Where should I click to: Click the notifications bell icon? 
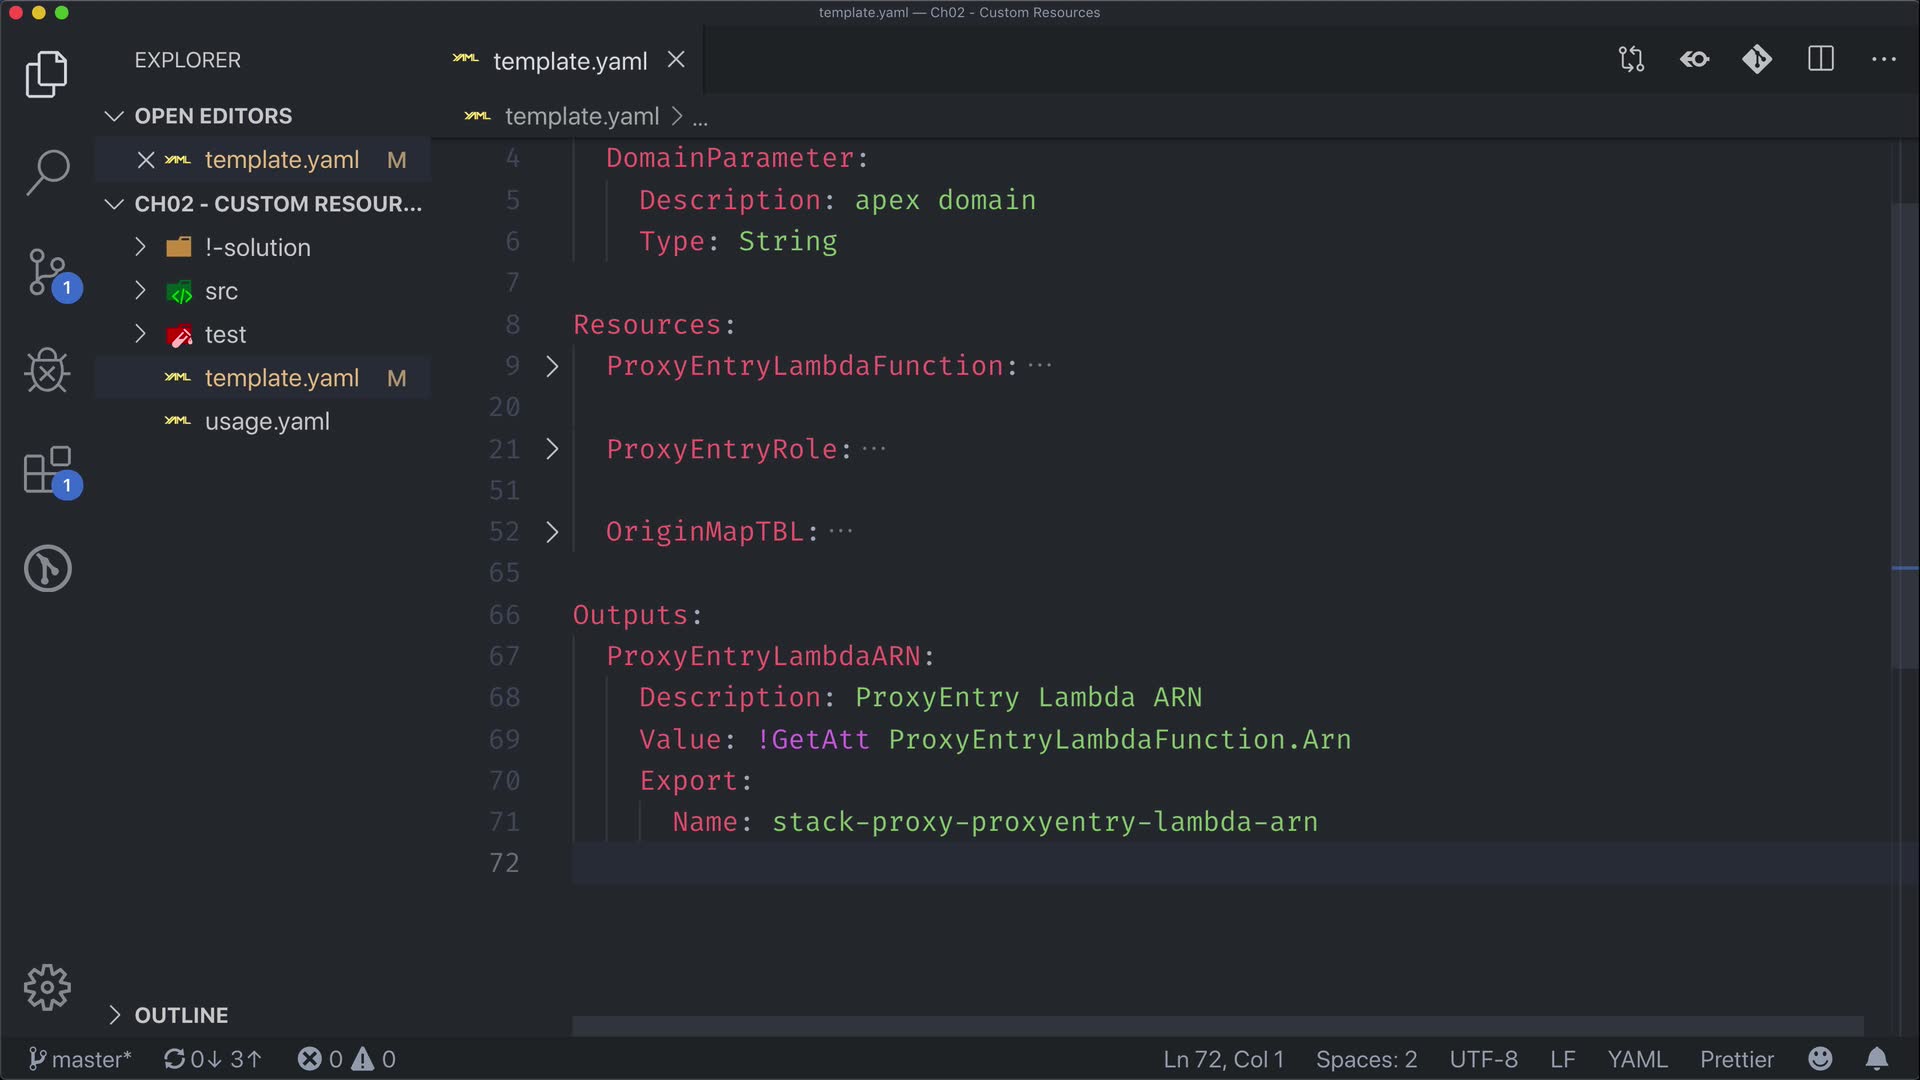(1877, 1059)
